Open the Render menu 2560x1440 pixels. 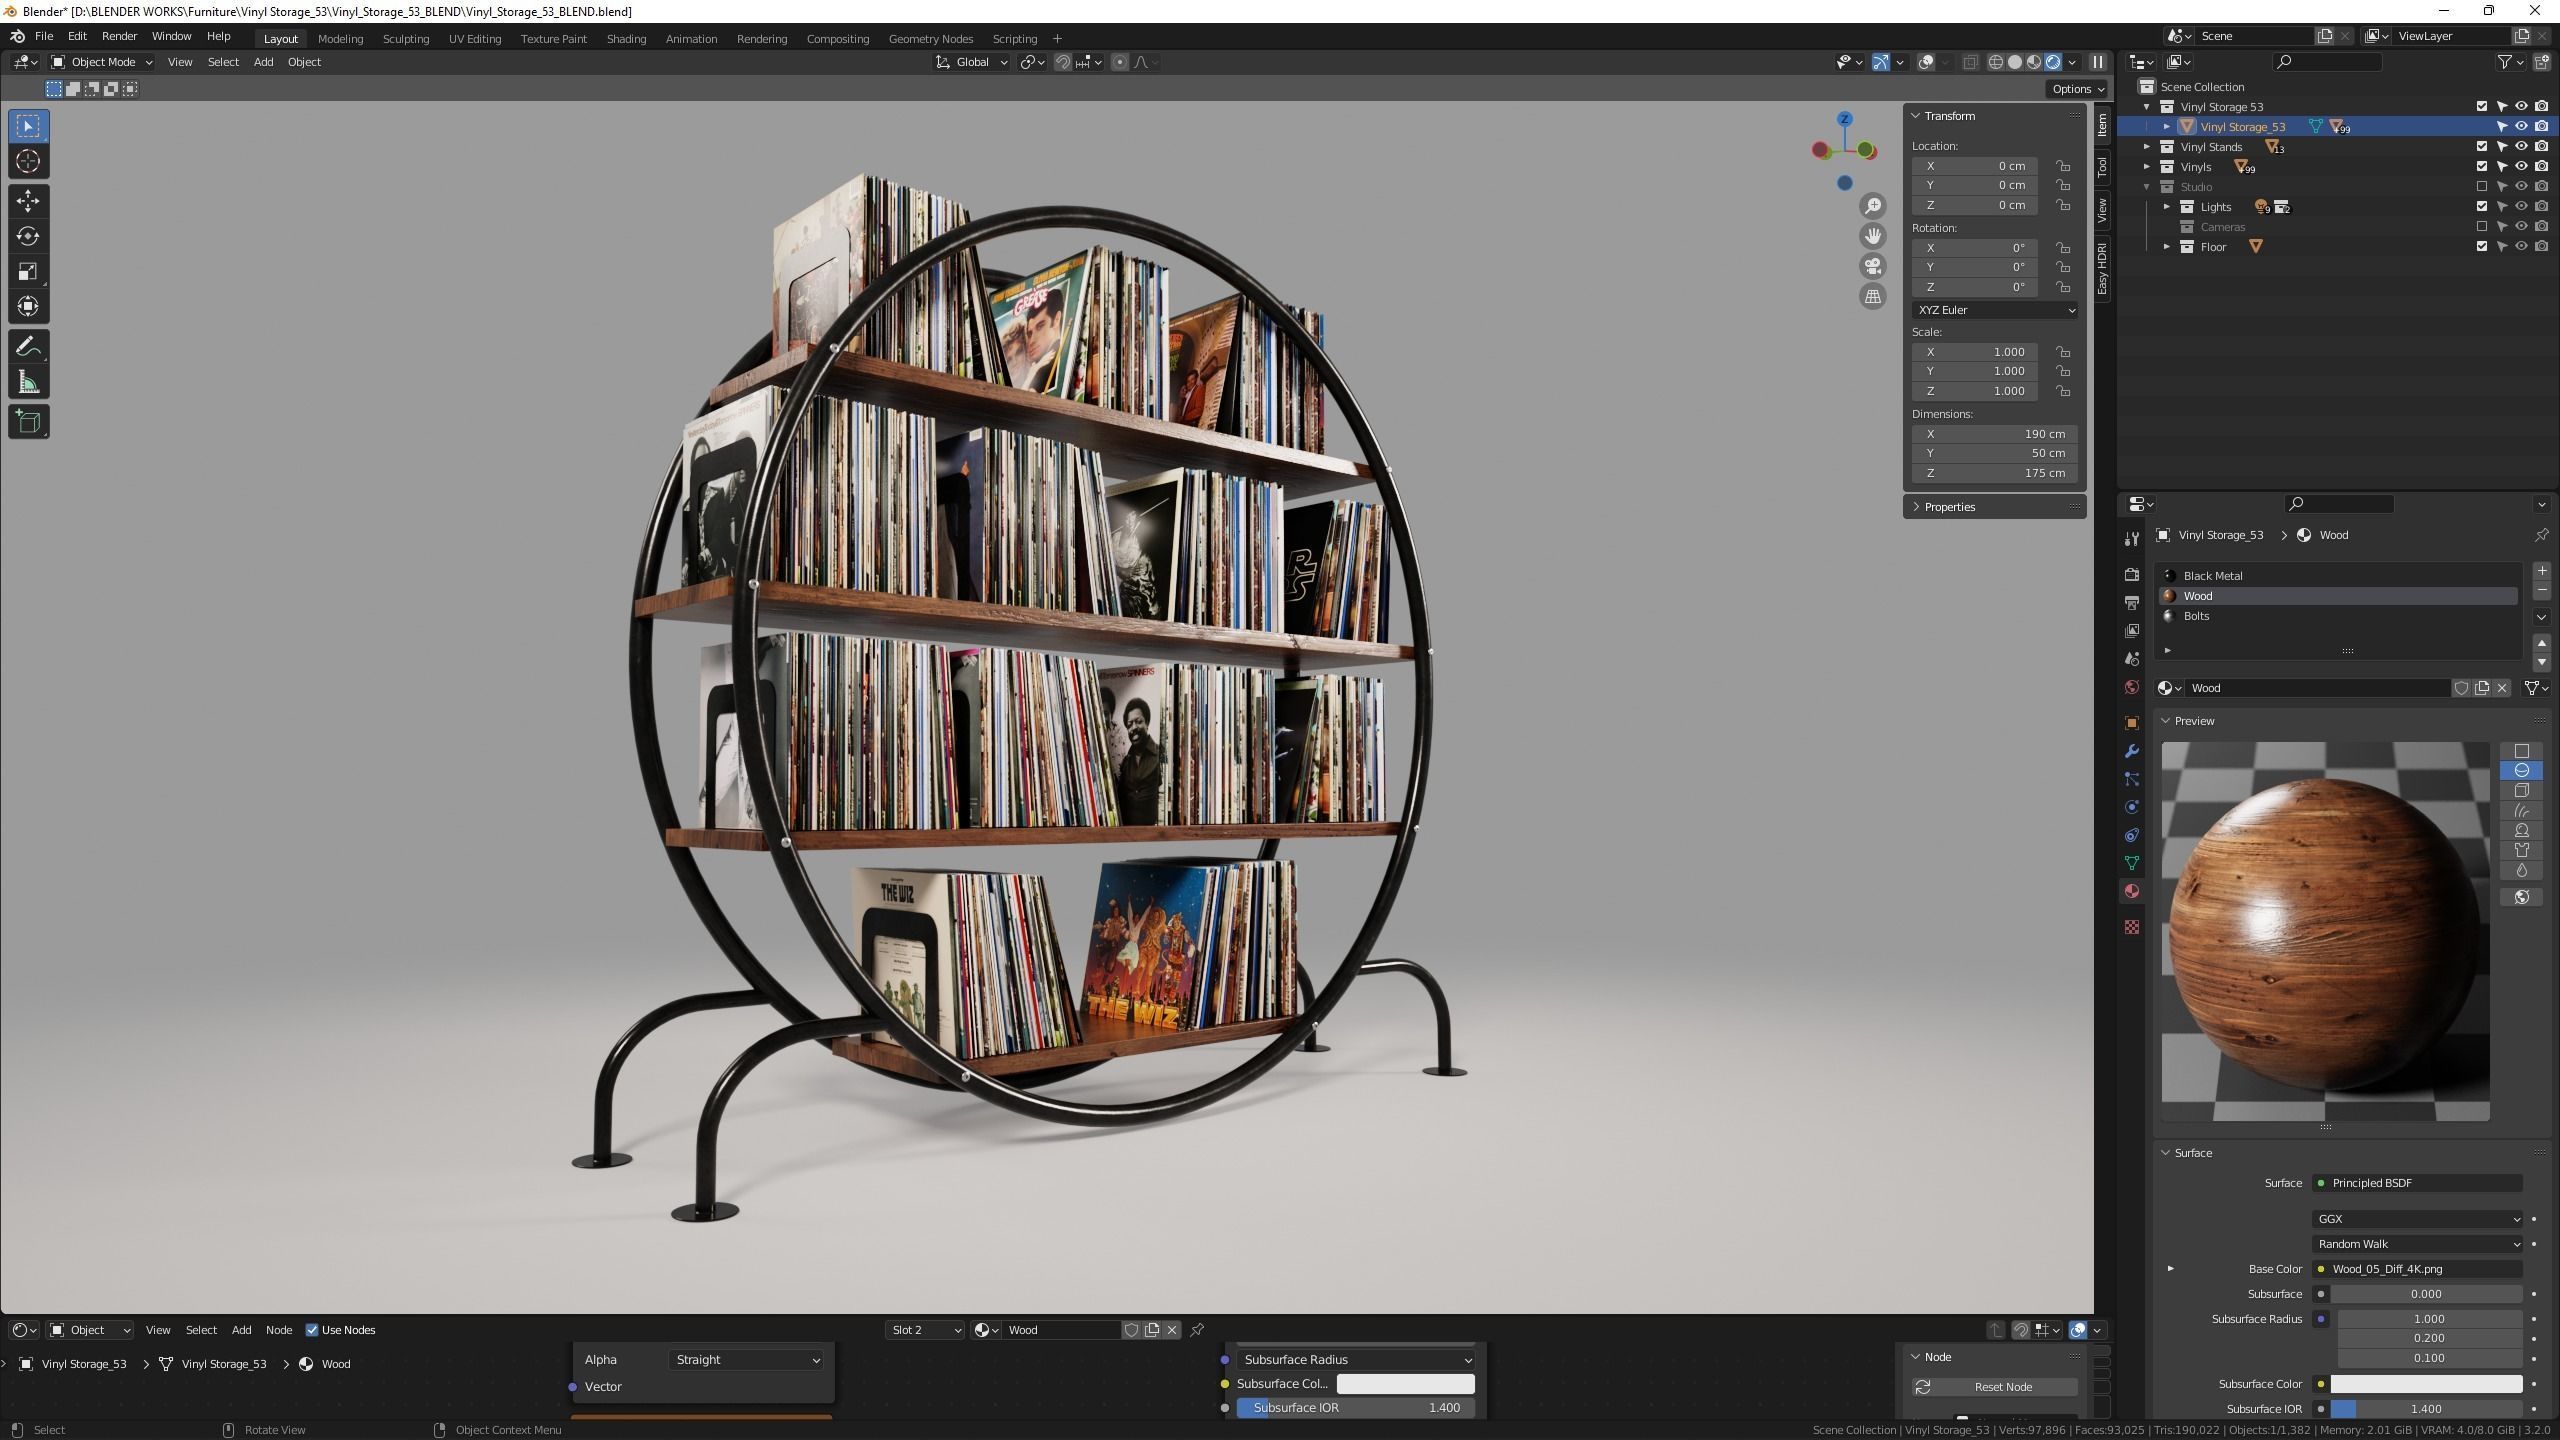click(119, 36)
